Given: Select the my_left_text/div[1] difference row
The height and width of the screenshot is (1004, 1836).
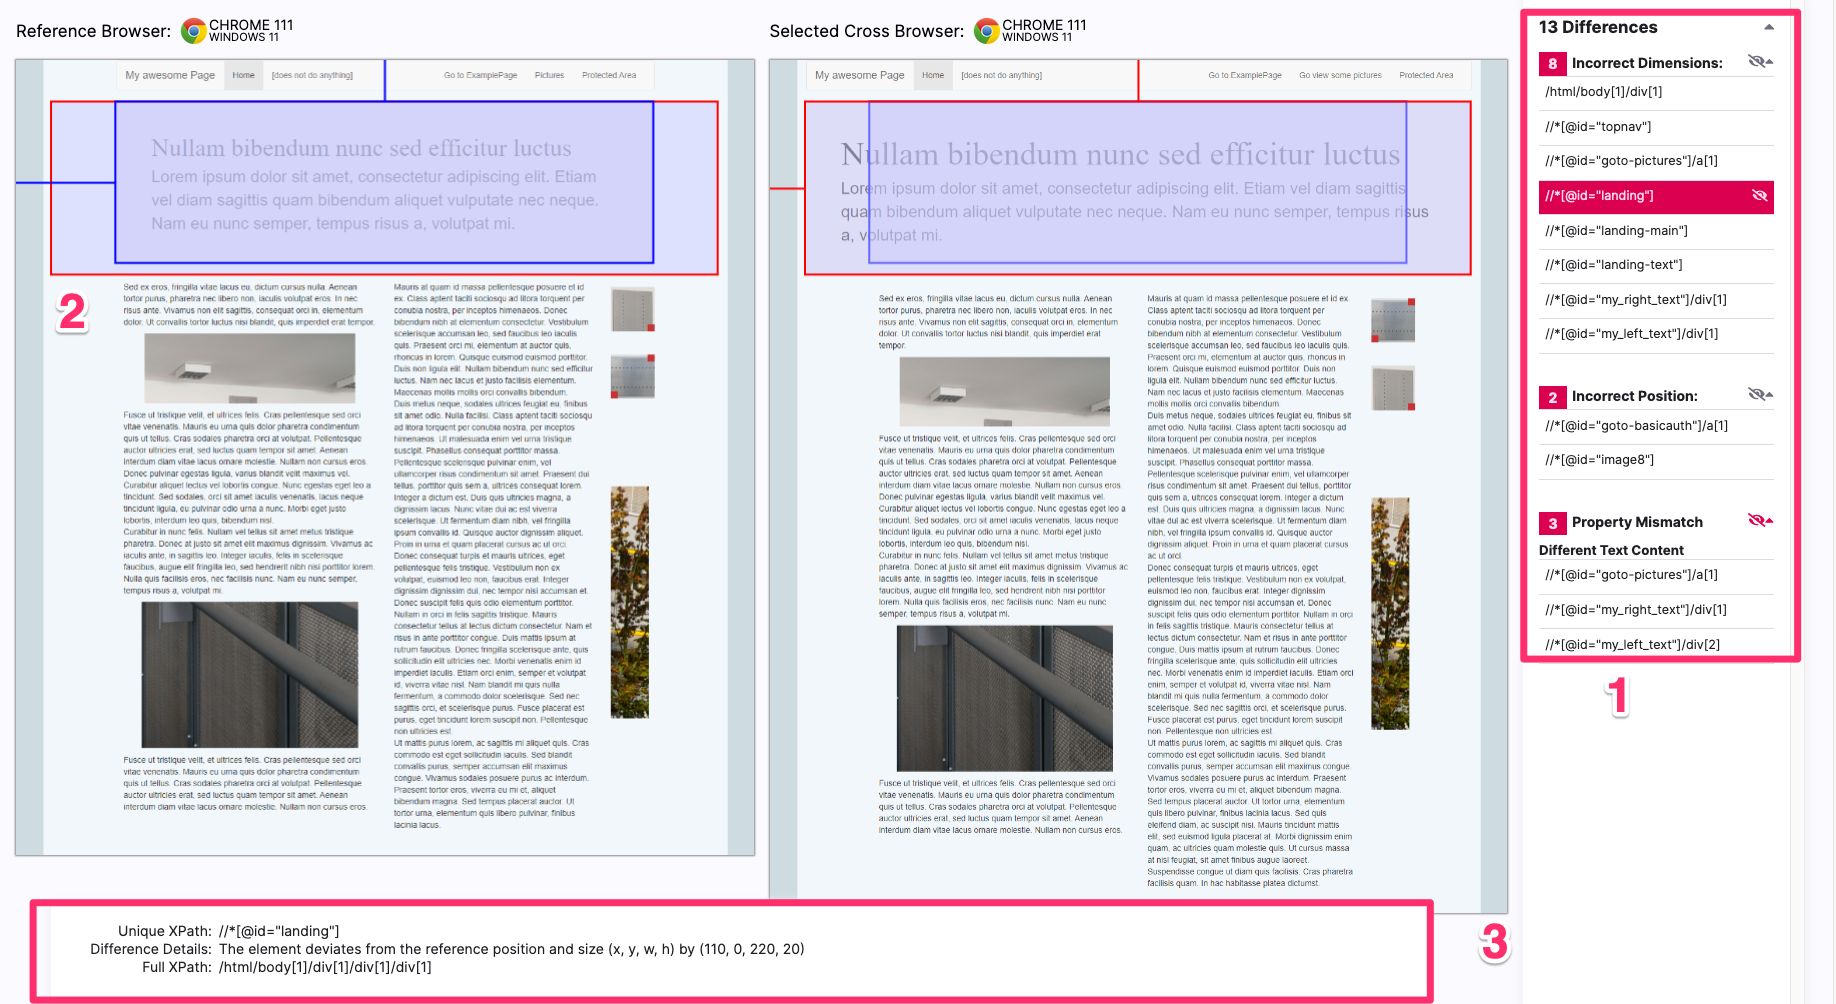Looking at the screenshot, I should tap(1656, 334).
